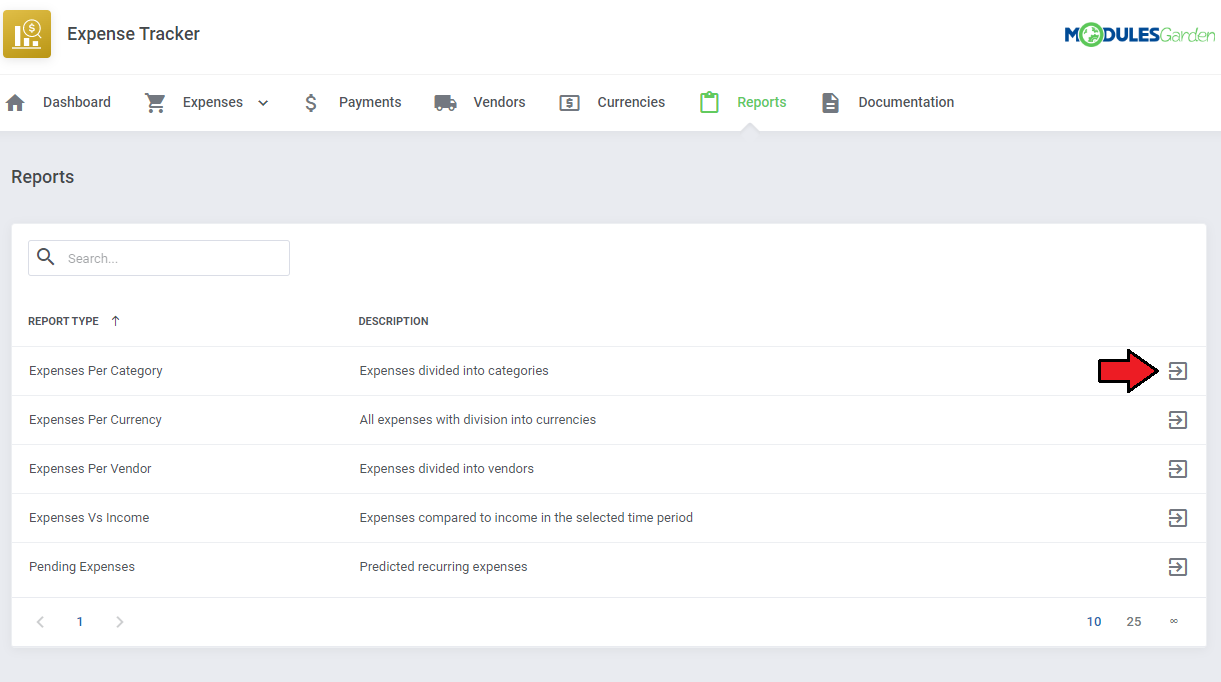Click the Pending Expenses row name
This screenshot has width=1221, height=682.
click(x=82, y=567)
